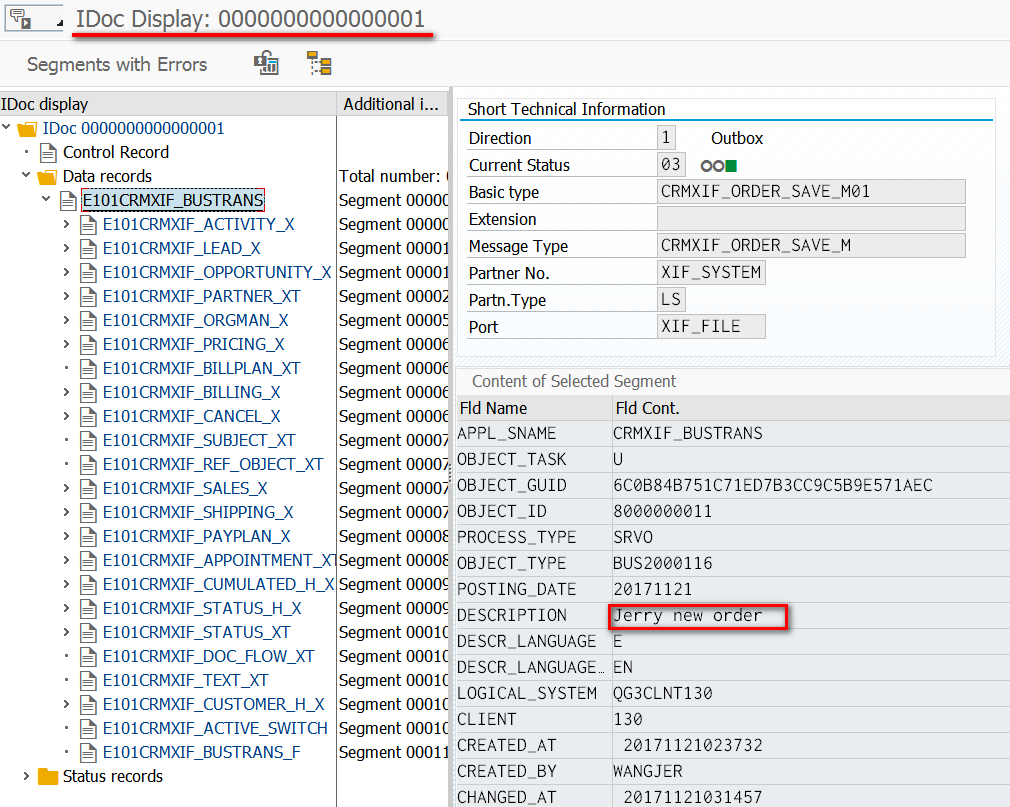1010x807 pixels.
Task: Click the Partner No. field XIF_SYSTEM
Action: 711,272
